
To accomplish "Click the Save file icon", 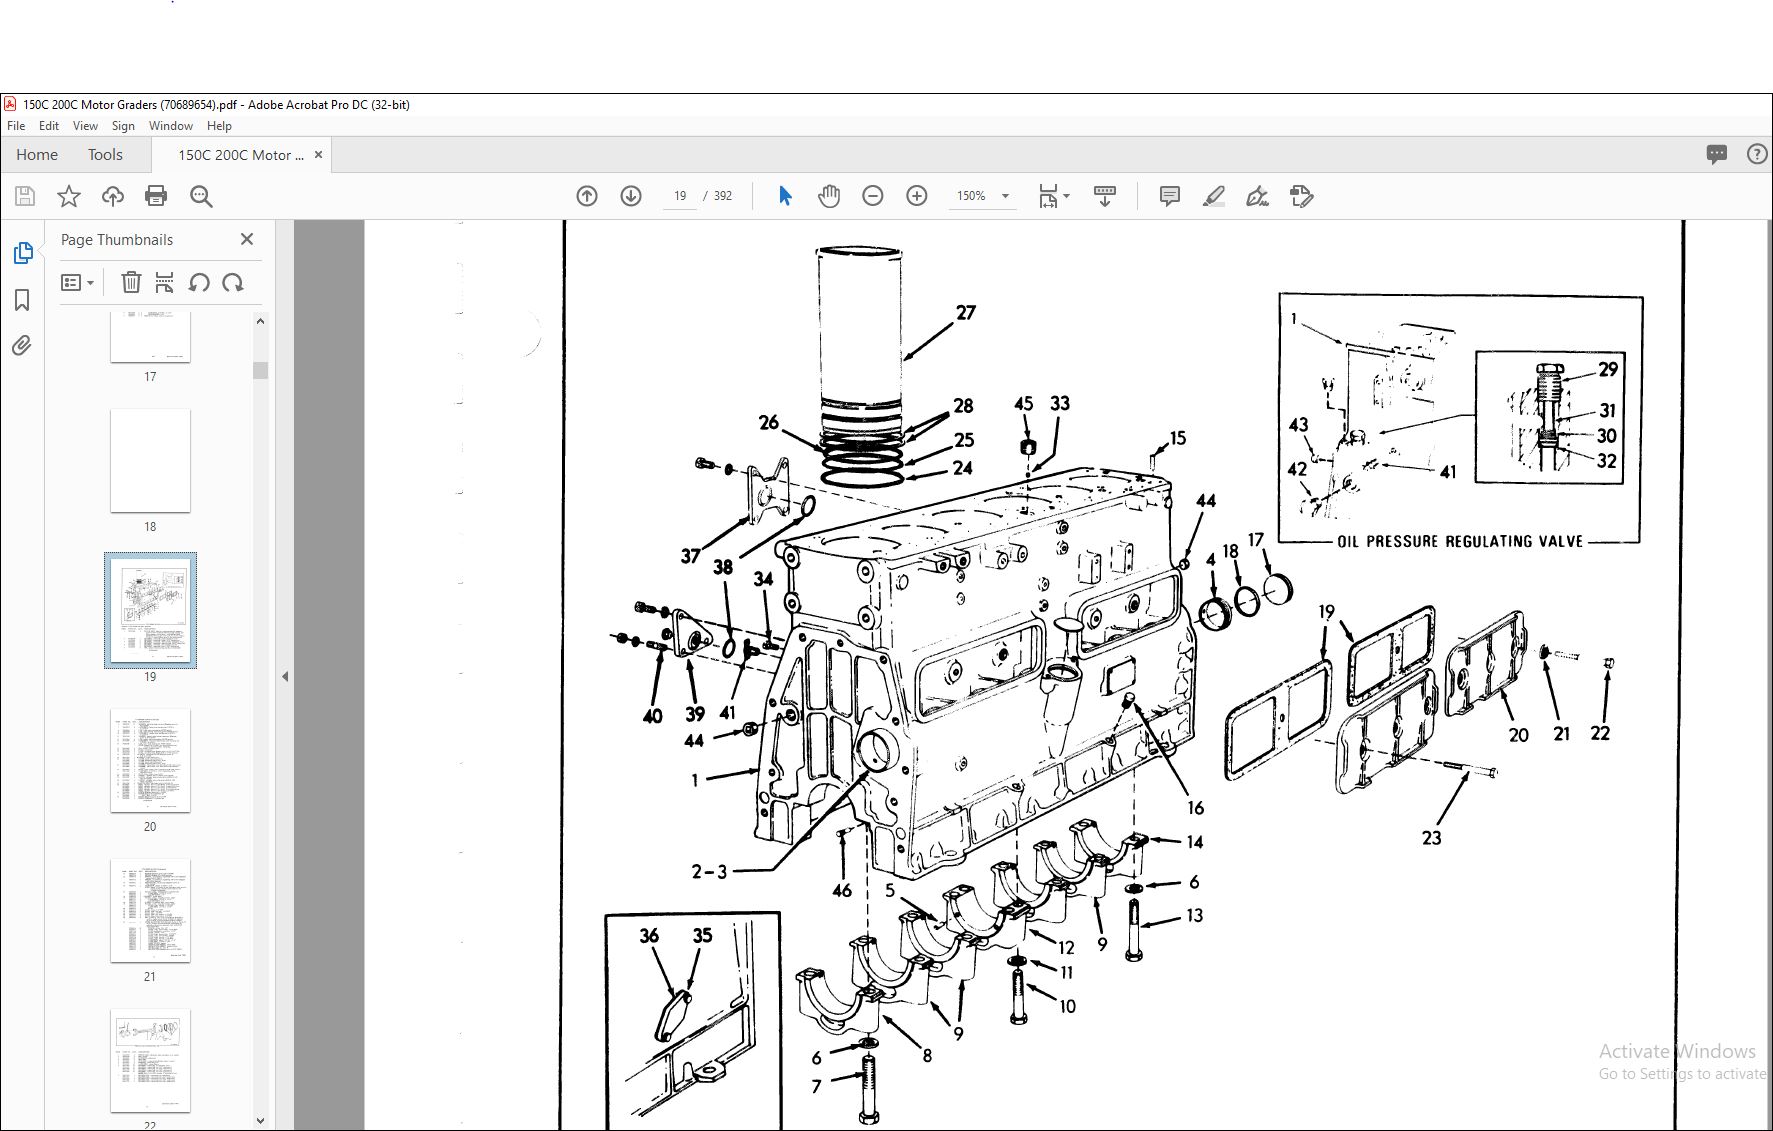I will tap(25, 196).
